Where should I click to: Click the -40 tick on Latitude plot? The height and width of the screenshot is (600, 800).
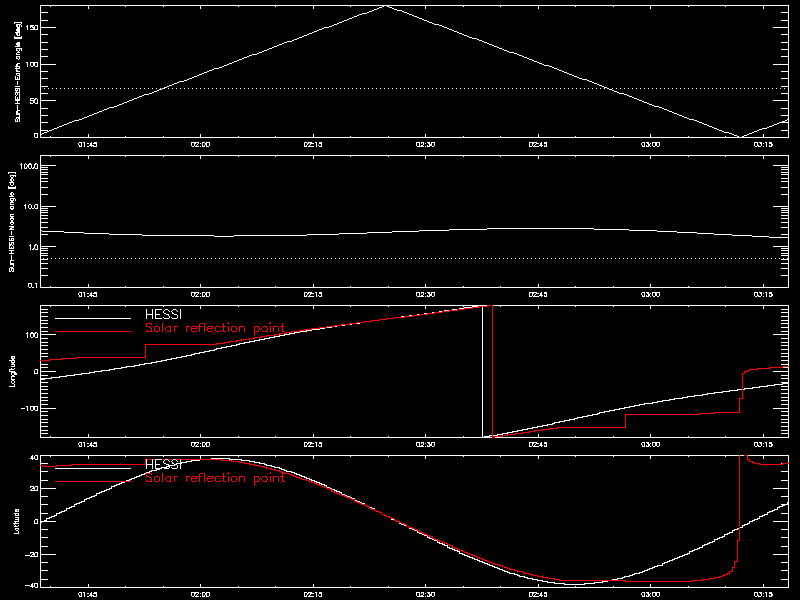(33, 585)
